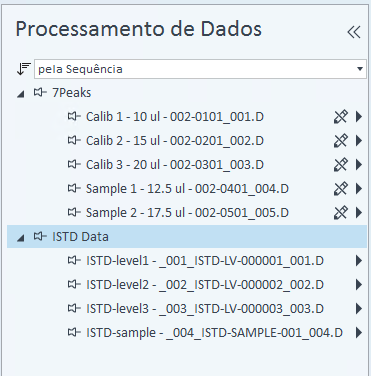
Task: Select Calib 3 - 20 ul injection
Action: (175, 165)
